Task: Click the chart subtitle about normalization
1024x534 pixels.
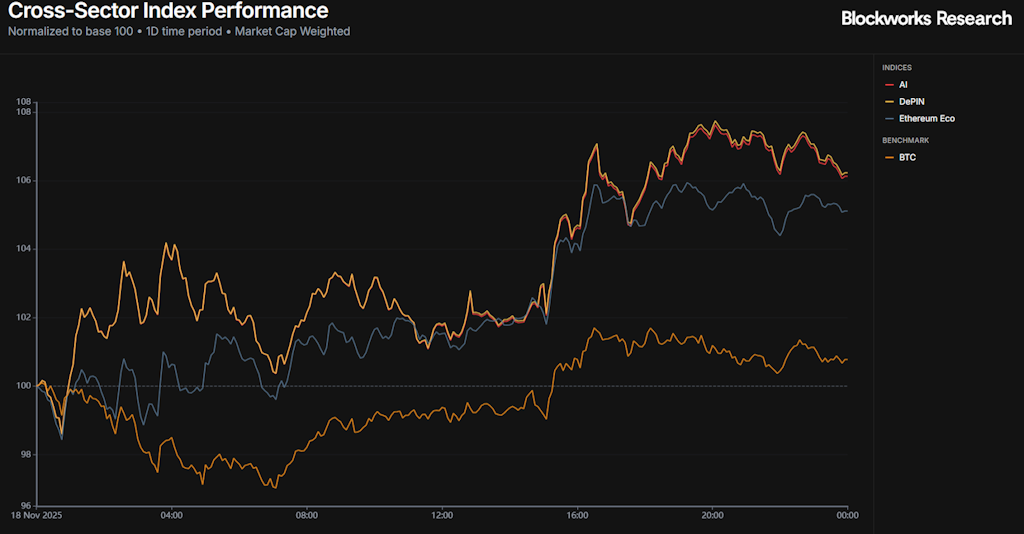Action: tap(179, 31)
